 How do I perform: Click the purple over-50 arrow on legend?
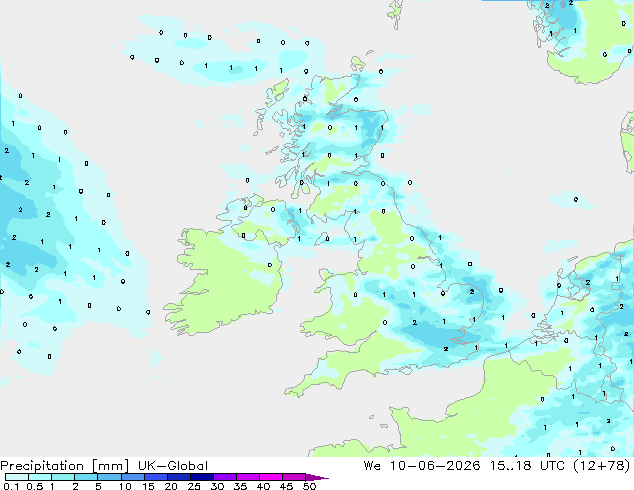point(317,477)
